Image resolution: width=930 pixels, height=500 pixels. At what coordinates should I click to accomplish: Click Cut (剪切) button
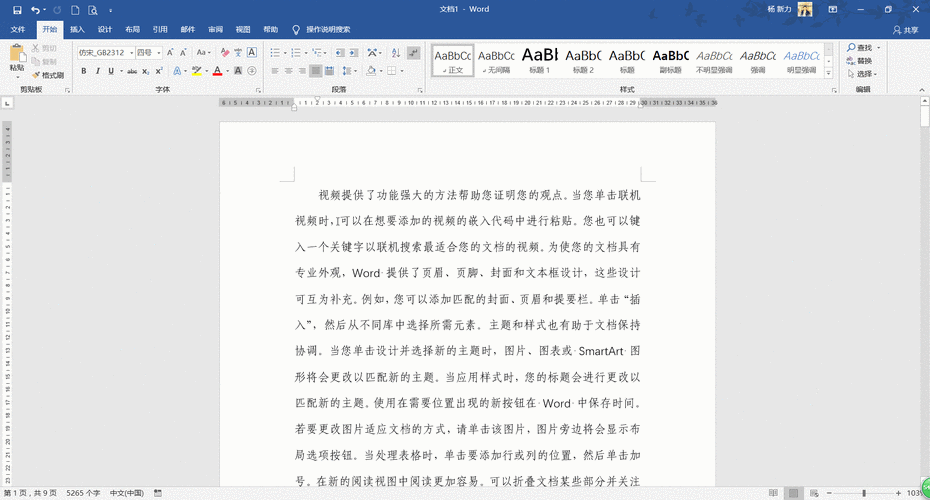(44, 48)
